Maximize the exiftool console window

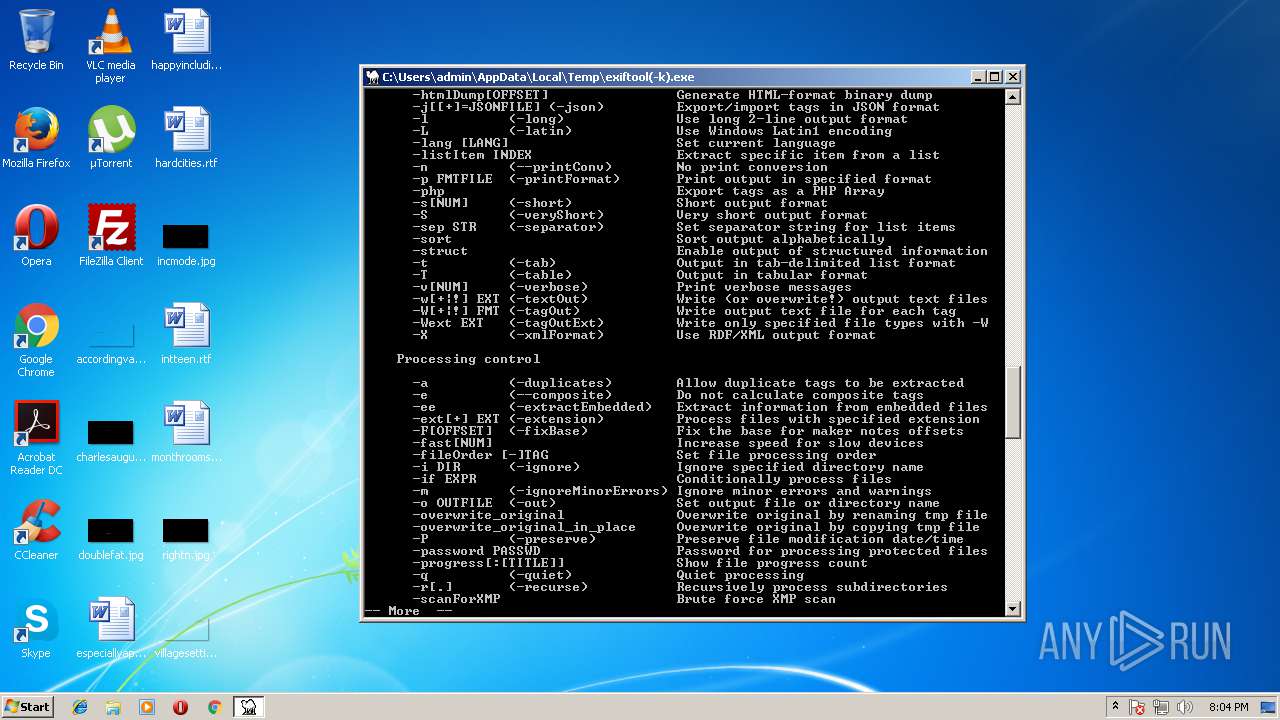pos(994,77)
